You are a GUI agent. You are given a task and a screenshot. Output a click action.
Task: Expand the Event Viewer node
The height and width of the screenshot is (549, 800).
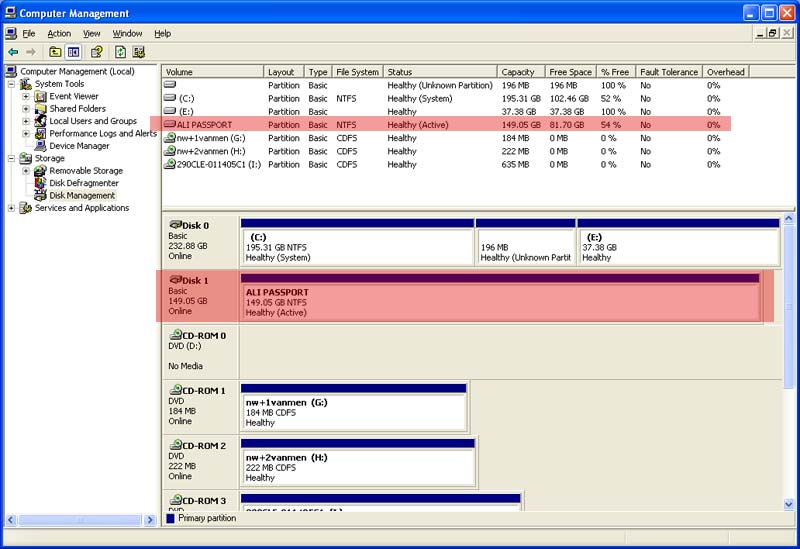[x=26, y=96]
